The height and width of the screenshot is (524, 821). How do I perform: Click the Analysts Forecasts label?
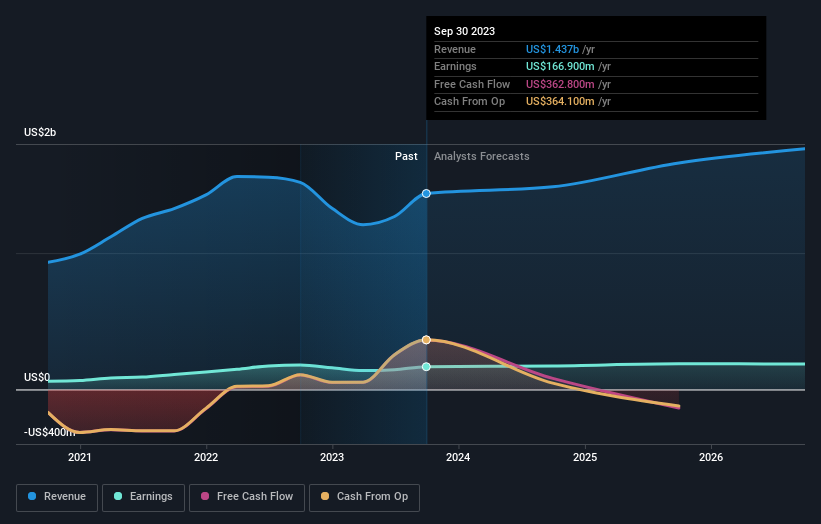click(x=482, y=157)
